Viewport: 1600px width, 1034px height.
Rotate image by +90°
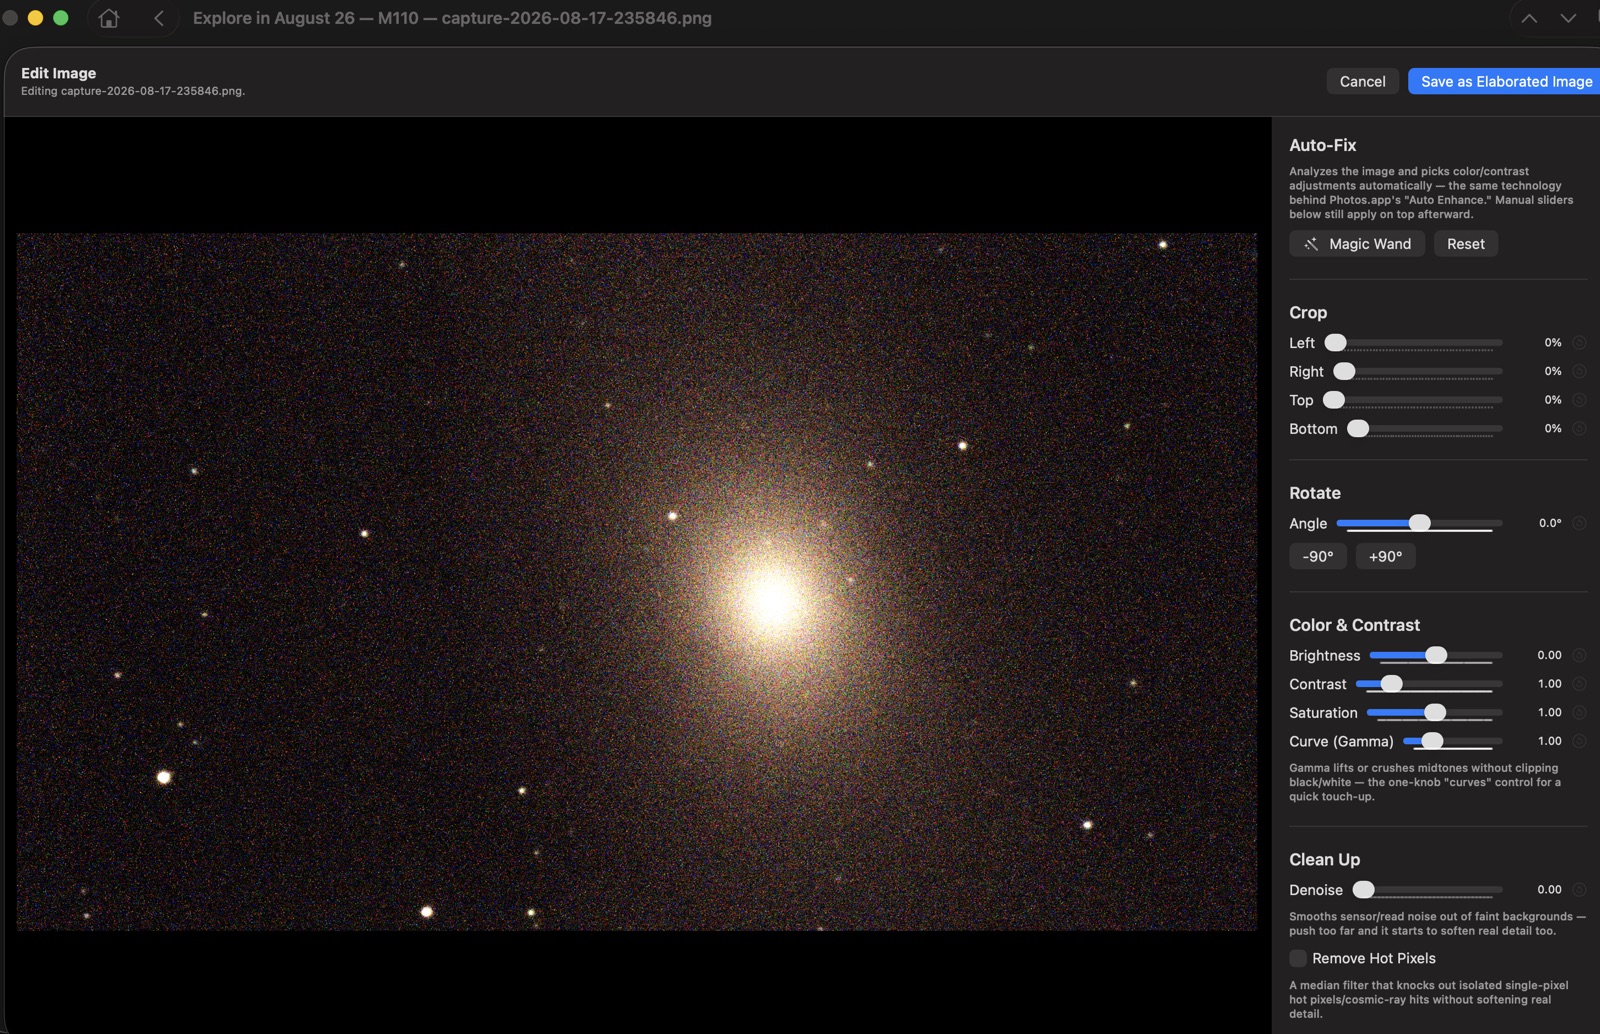point(1385,556)
